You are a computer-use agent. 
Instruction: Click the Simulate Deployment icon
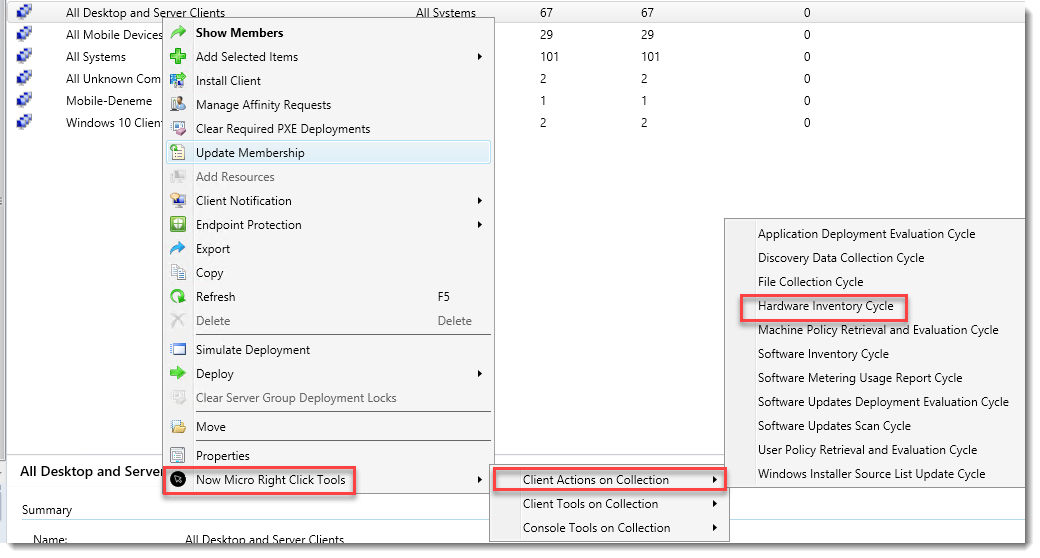click(178, 350)
